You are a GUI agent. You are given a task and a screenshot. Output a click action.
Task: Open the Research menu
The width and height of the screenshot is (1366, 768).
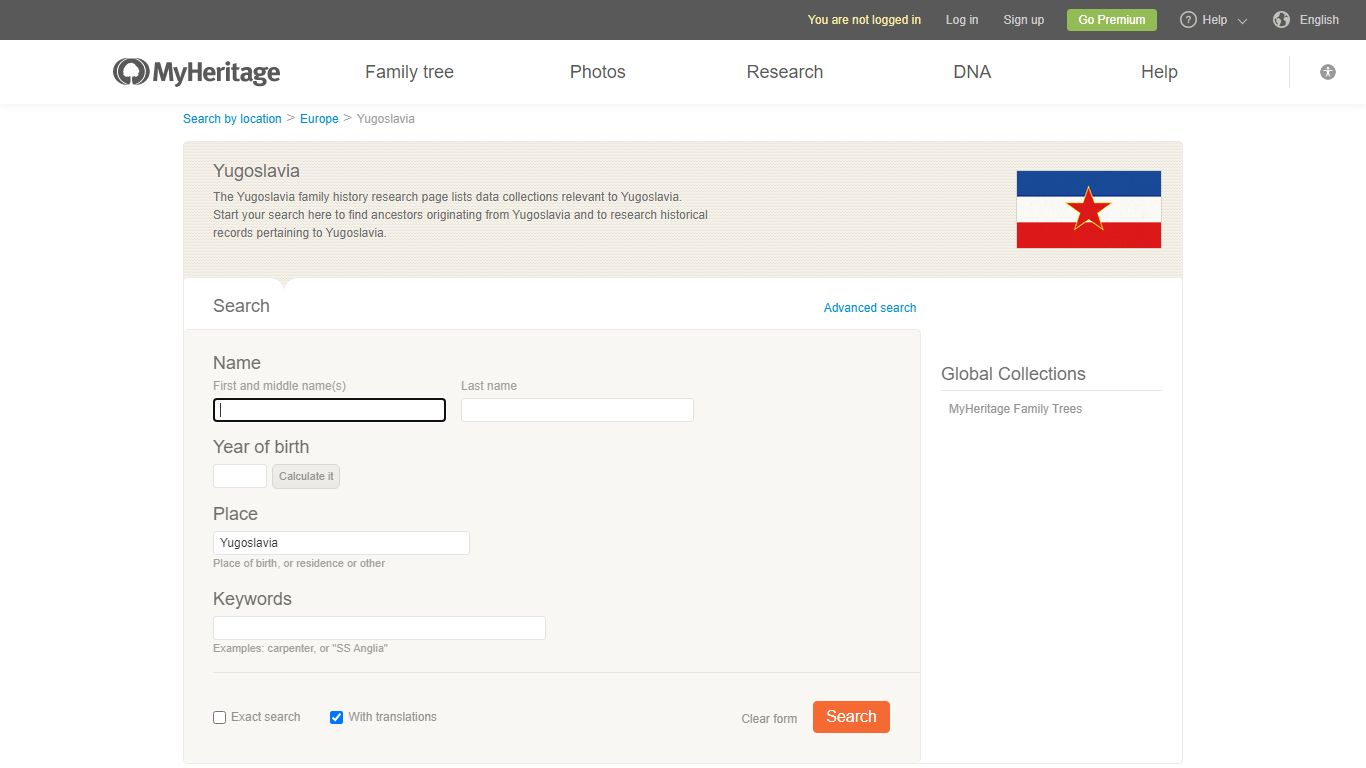[x=785, y=72]
